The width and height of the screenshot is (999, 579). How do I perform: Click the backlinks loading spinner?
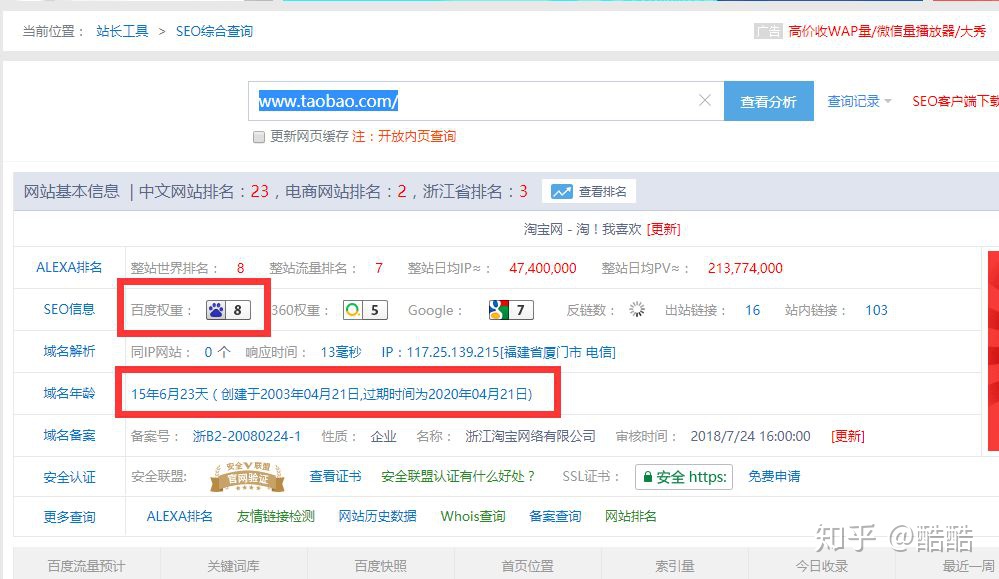pos(636,310)
